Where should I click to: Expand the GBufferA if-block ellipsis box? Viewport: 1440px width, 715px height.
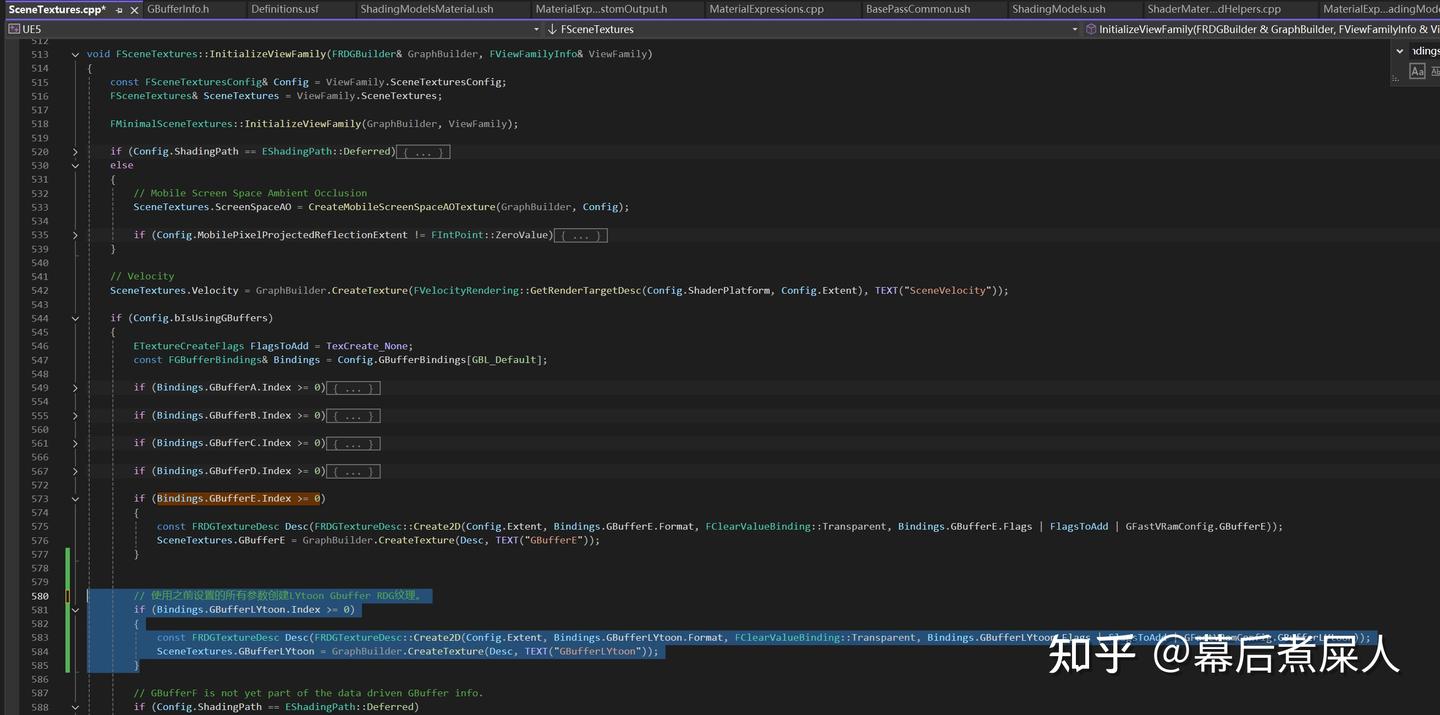click(352, 387)
